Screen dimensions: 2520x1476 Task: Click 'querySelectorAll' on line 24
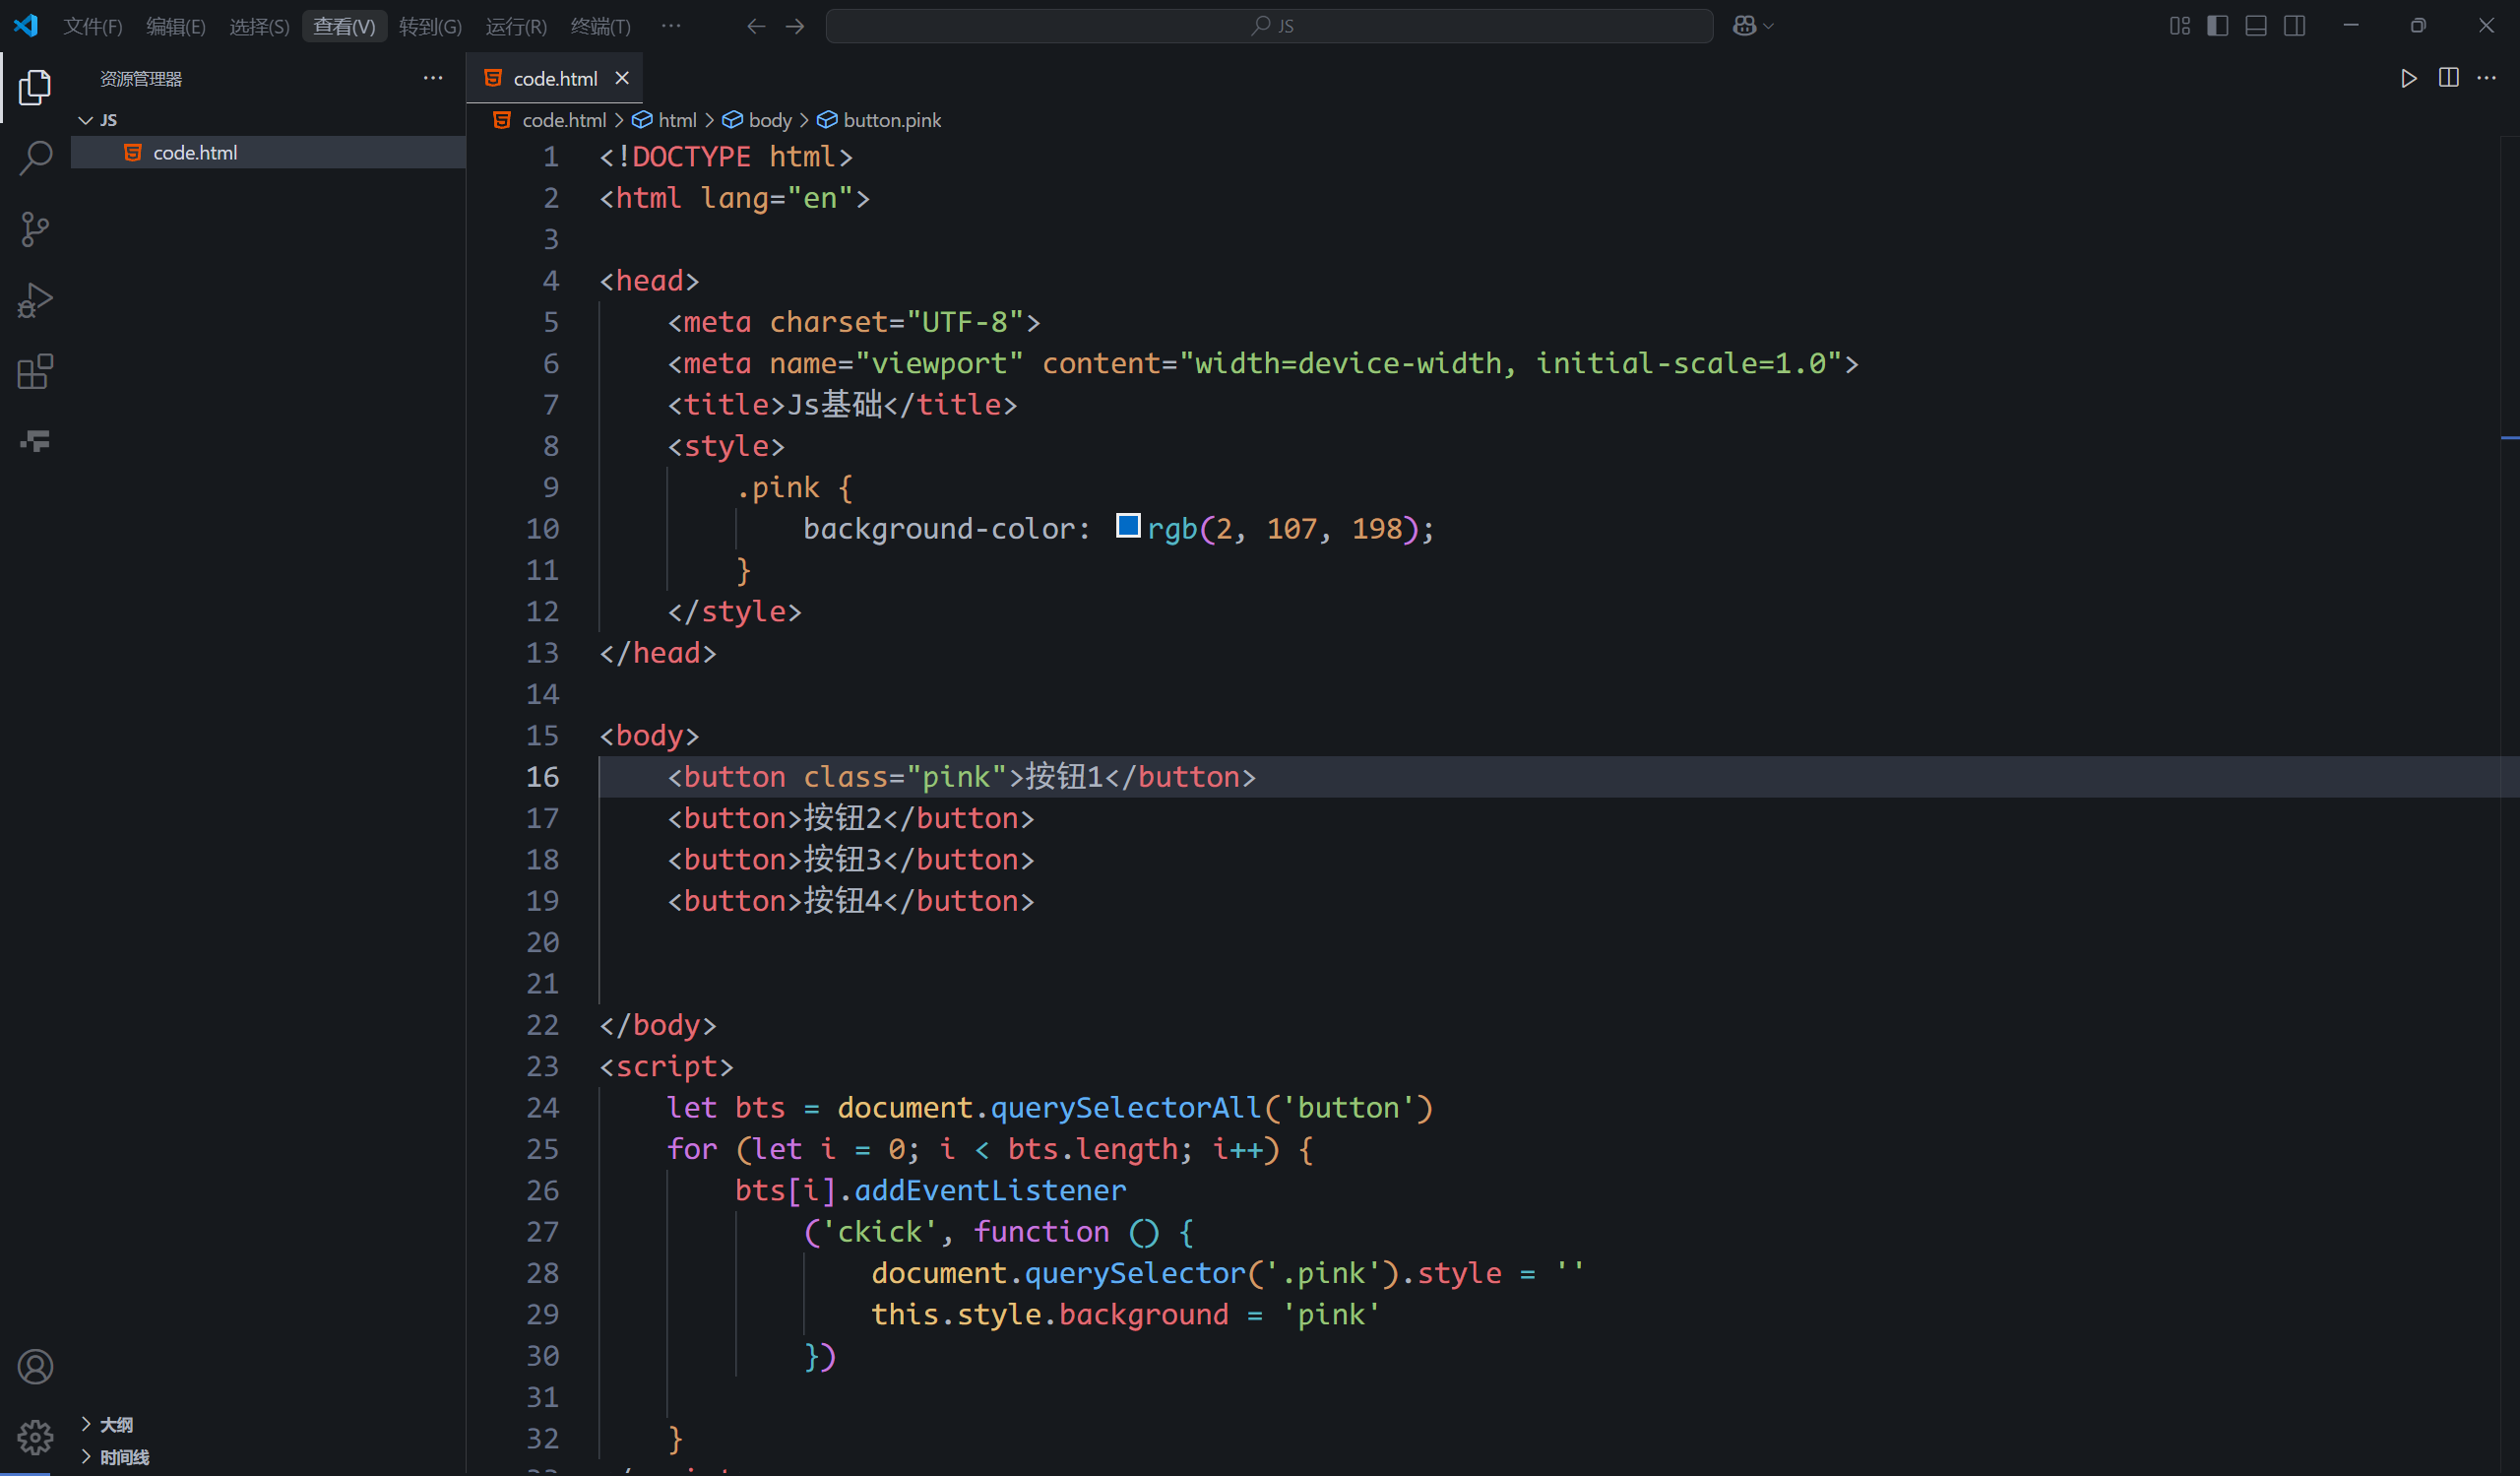[1125, 1108]
